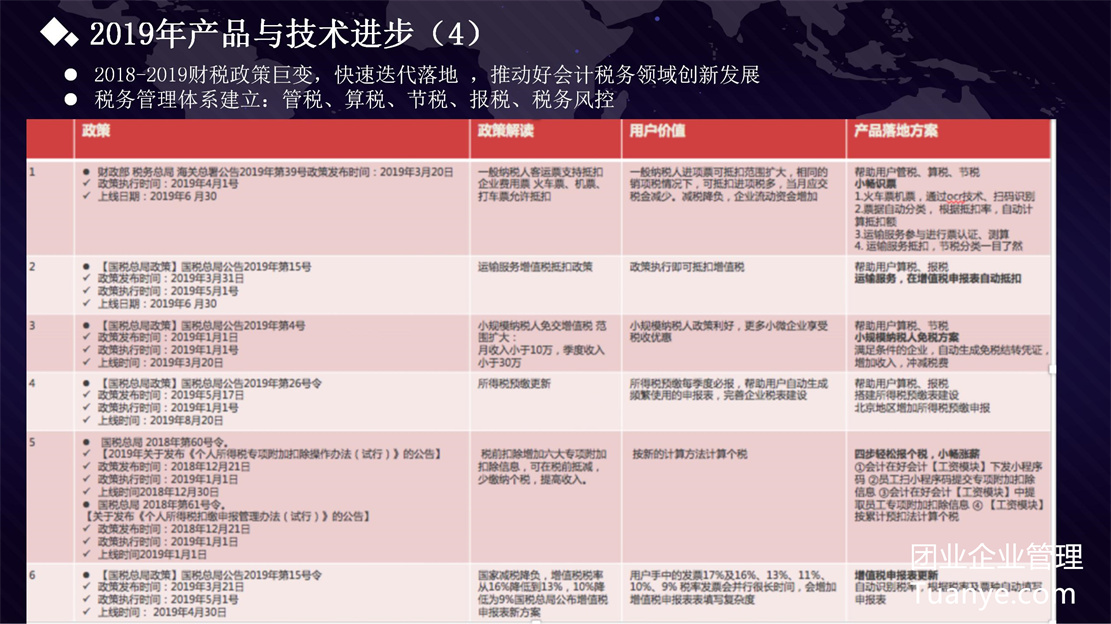
Task: Select the "用户价值" column header
Action: [x=658, y=131]
